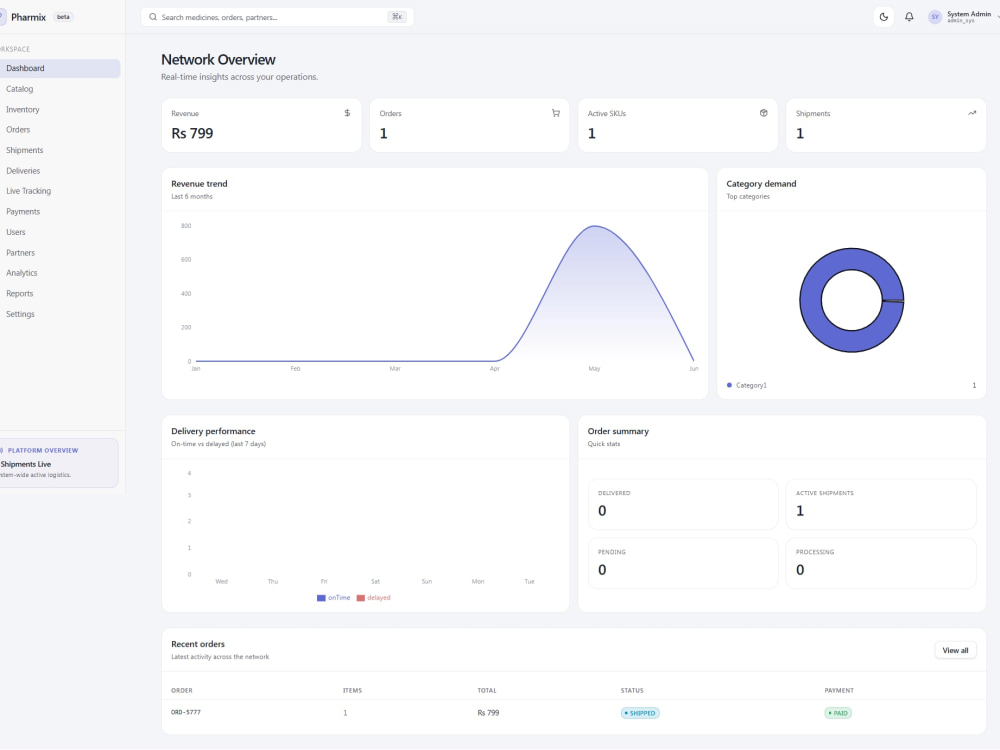The width and height of the screenshot is (1000, 750).
Task: Click the ⌘K shortcut badge
Action: tap(397, 17)
